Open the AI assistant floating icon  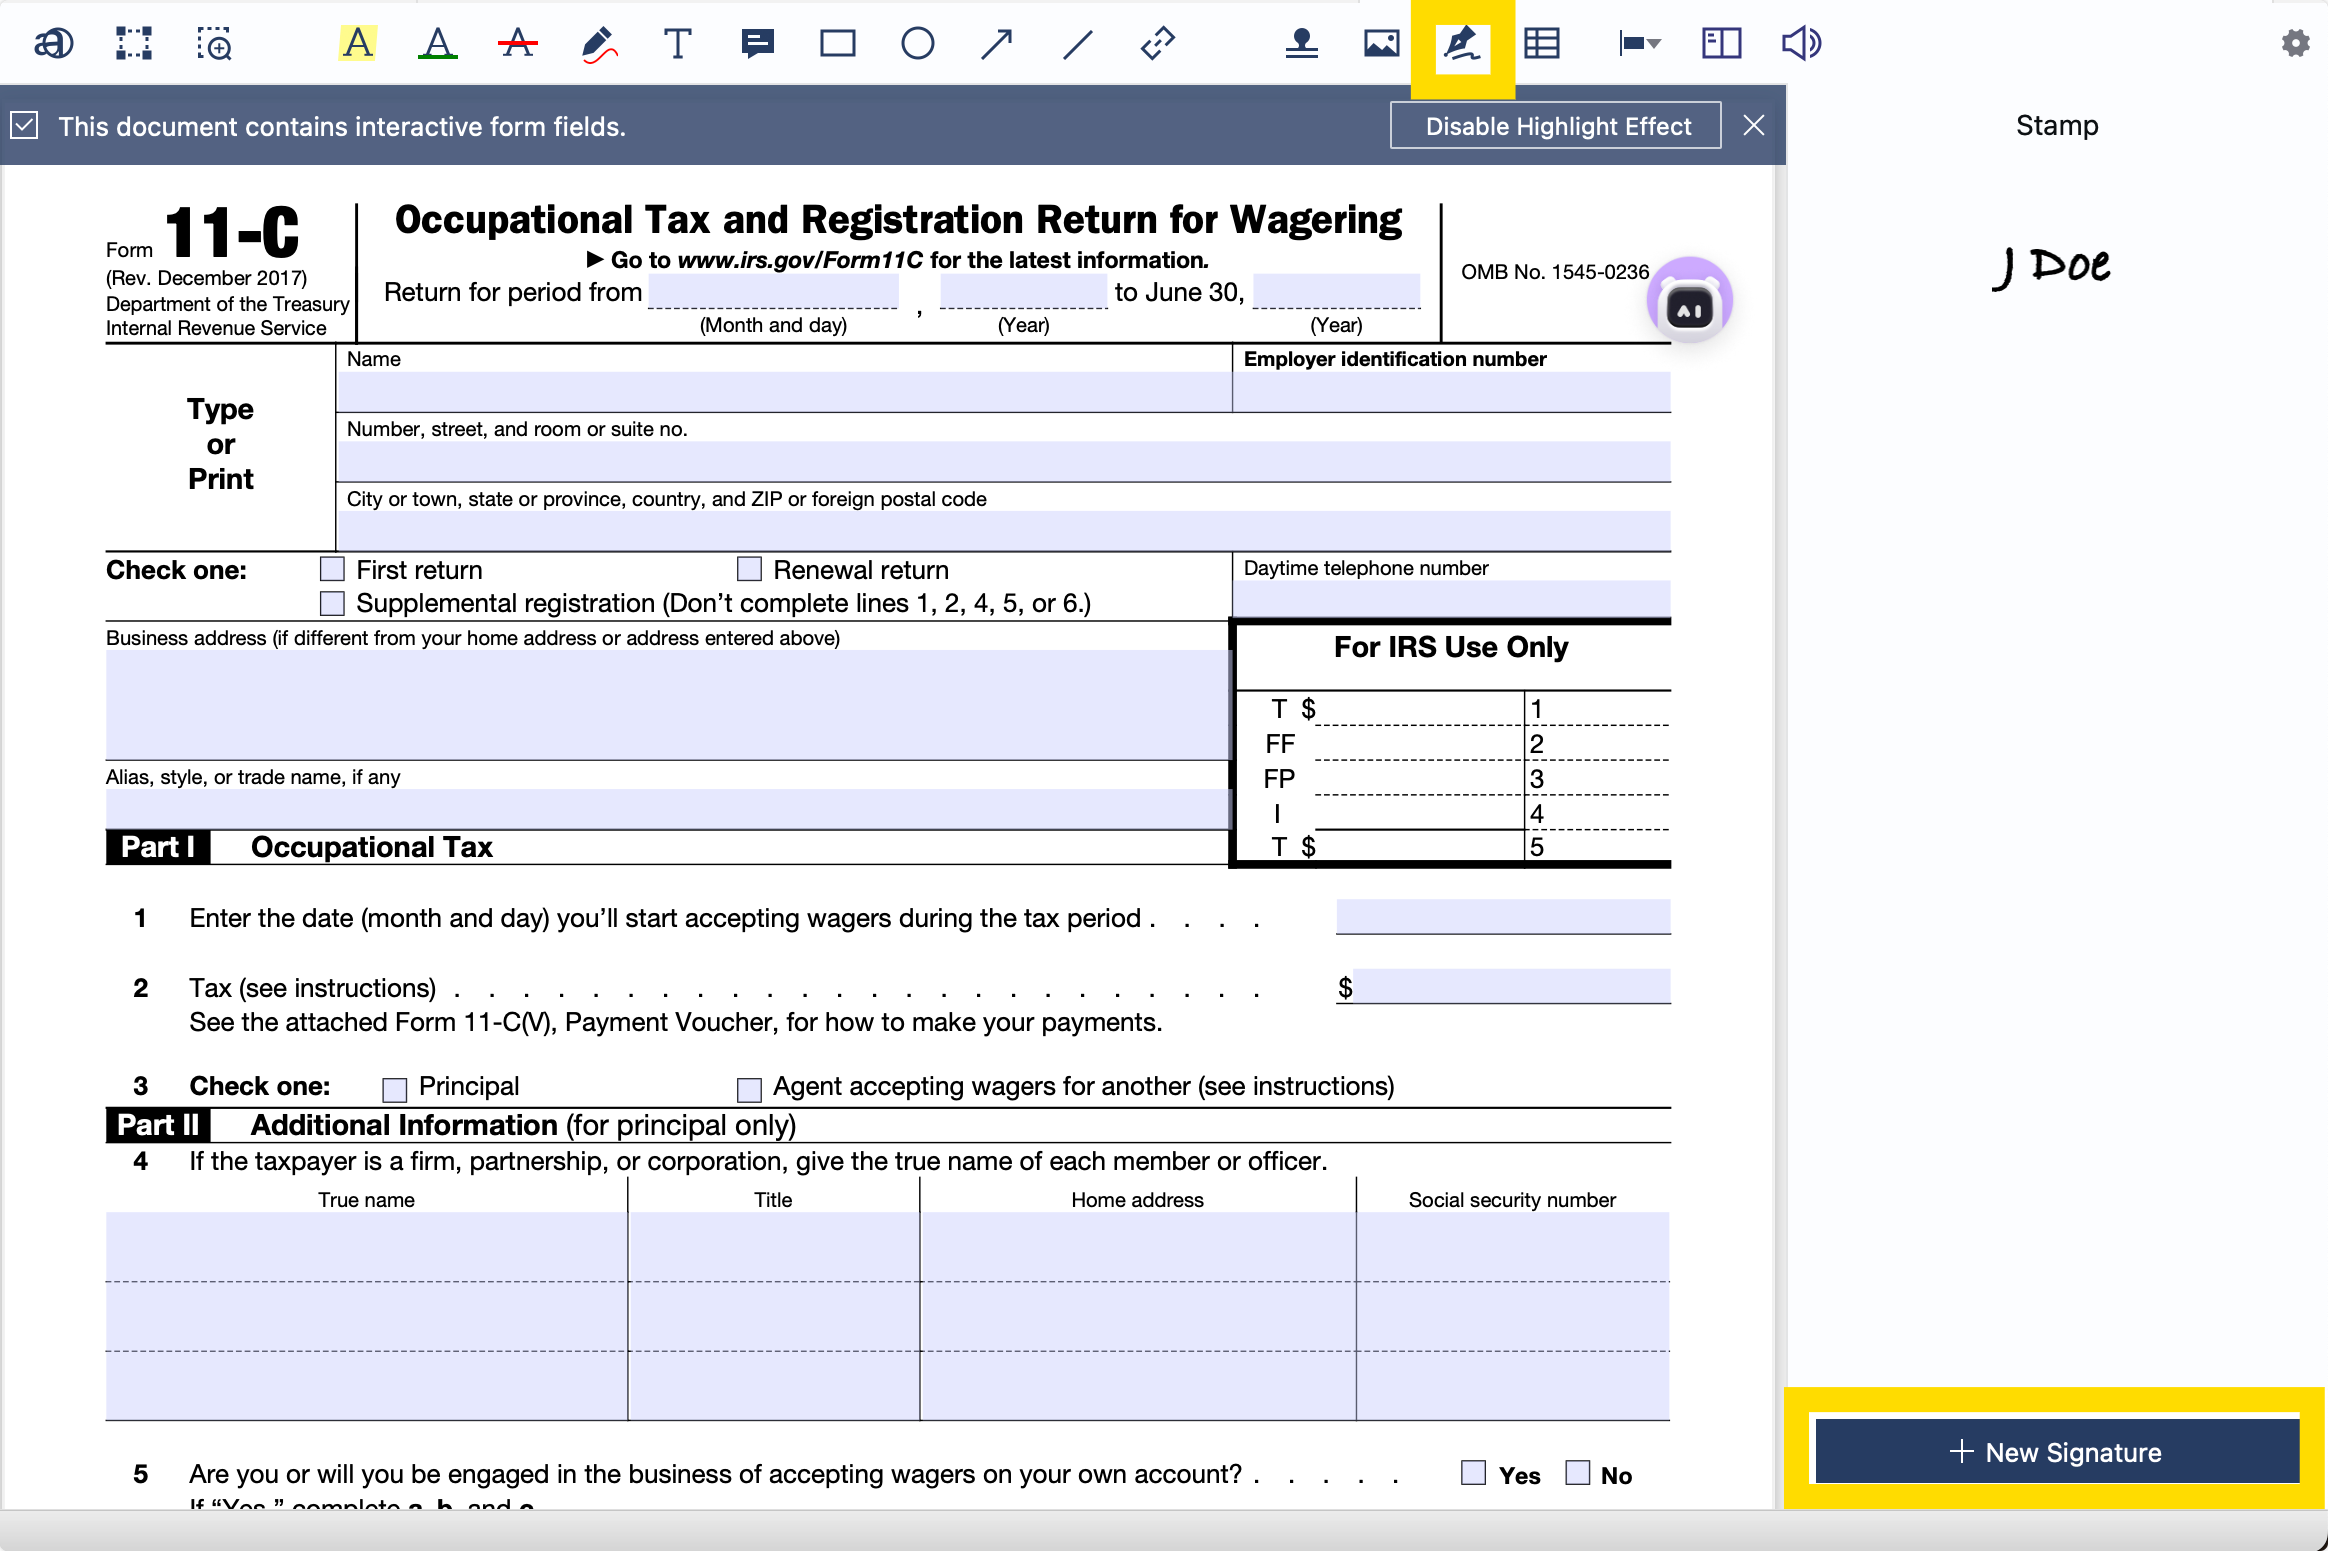coord(1690,300)
